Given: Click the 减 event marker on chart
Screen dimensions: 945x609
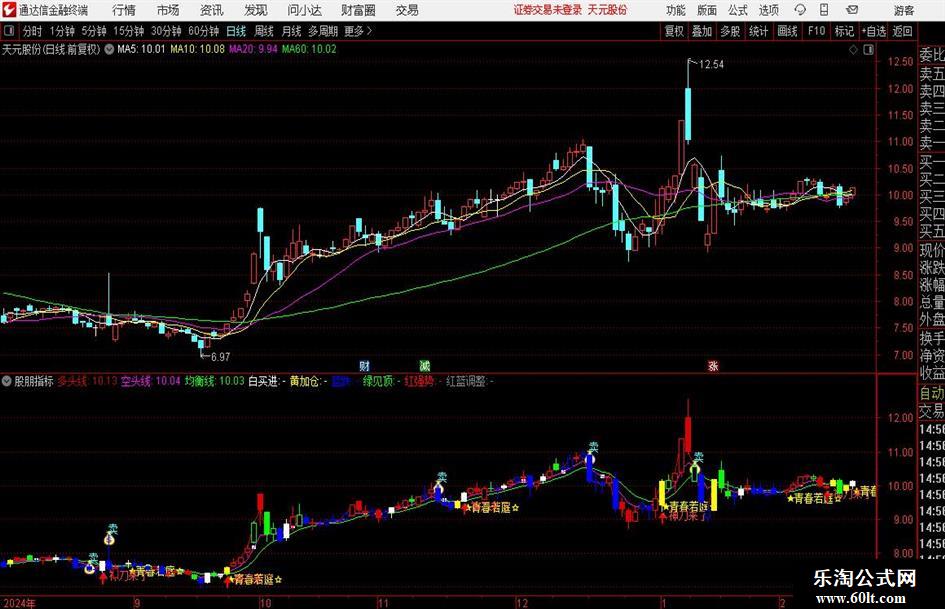Looking at the screenshot, I should pyautogui.click(x=425, y=365).
